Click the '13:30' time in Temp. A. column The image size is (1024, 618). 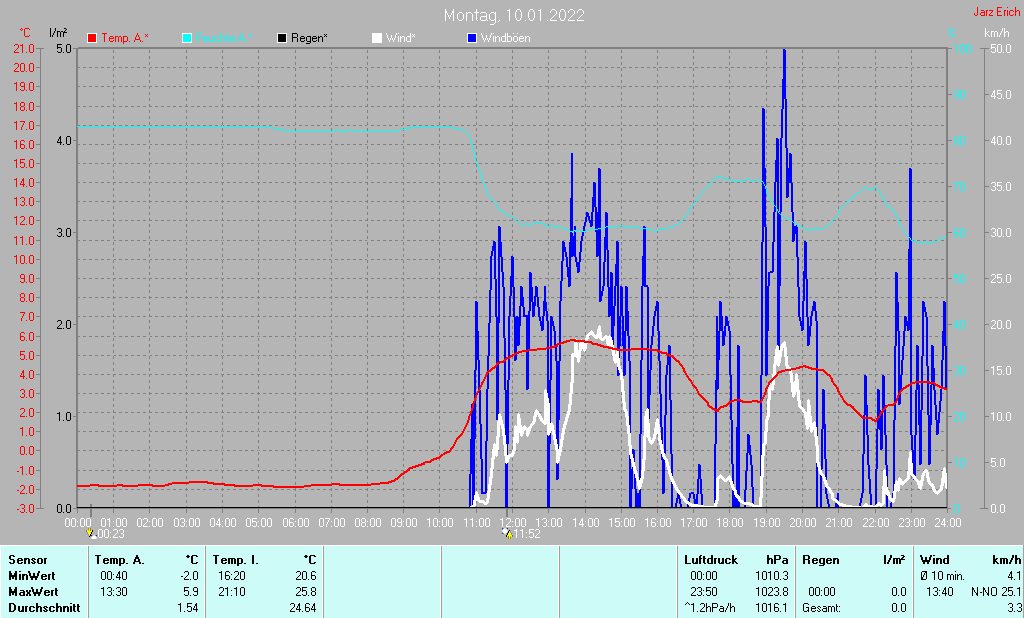click(114, 591)
